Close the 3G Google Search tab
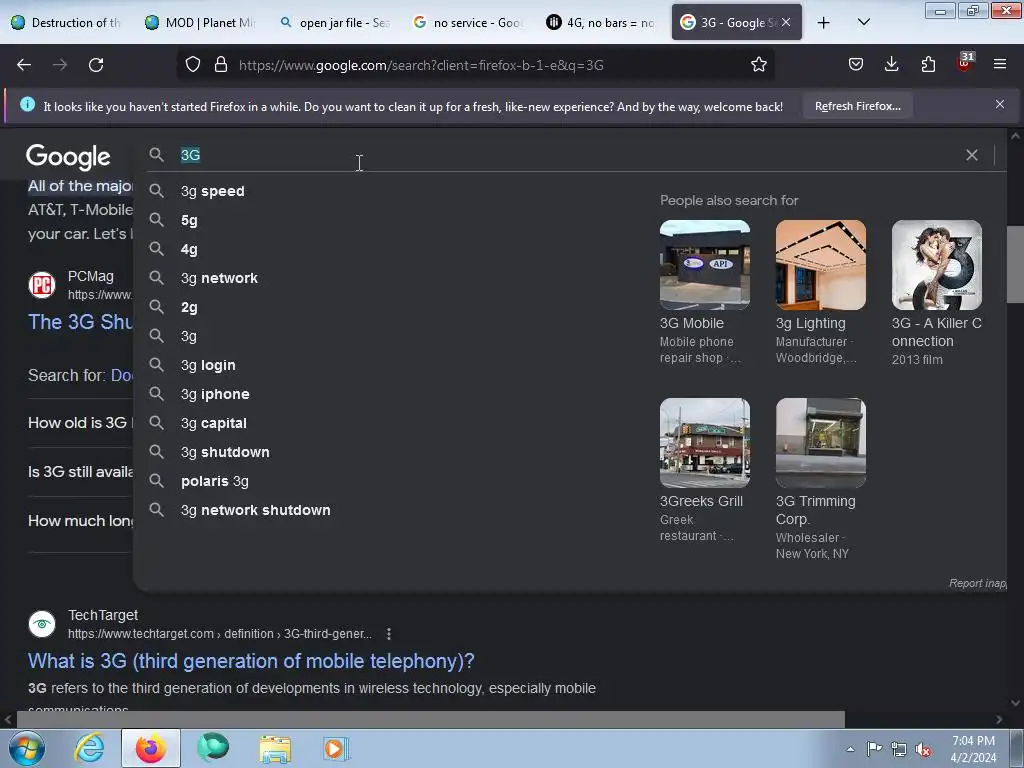 point(786,22)
